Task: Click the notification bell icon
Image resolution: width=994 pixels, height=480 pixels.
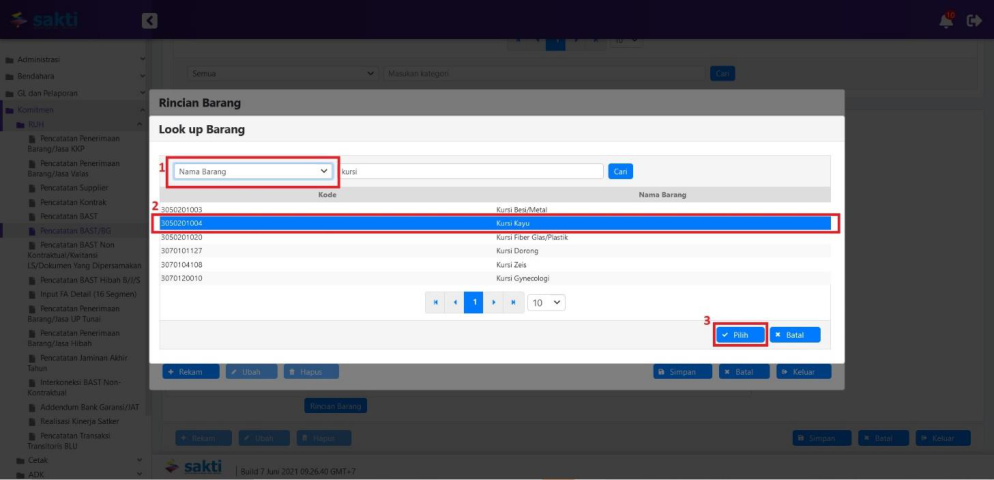Action: [x=946, y=20]
